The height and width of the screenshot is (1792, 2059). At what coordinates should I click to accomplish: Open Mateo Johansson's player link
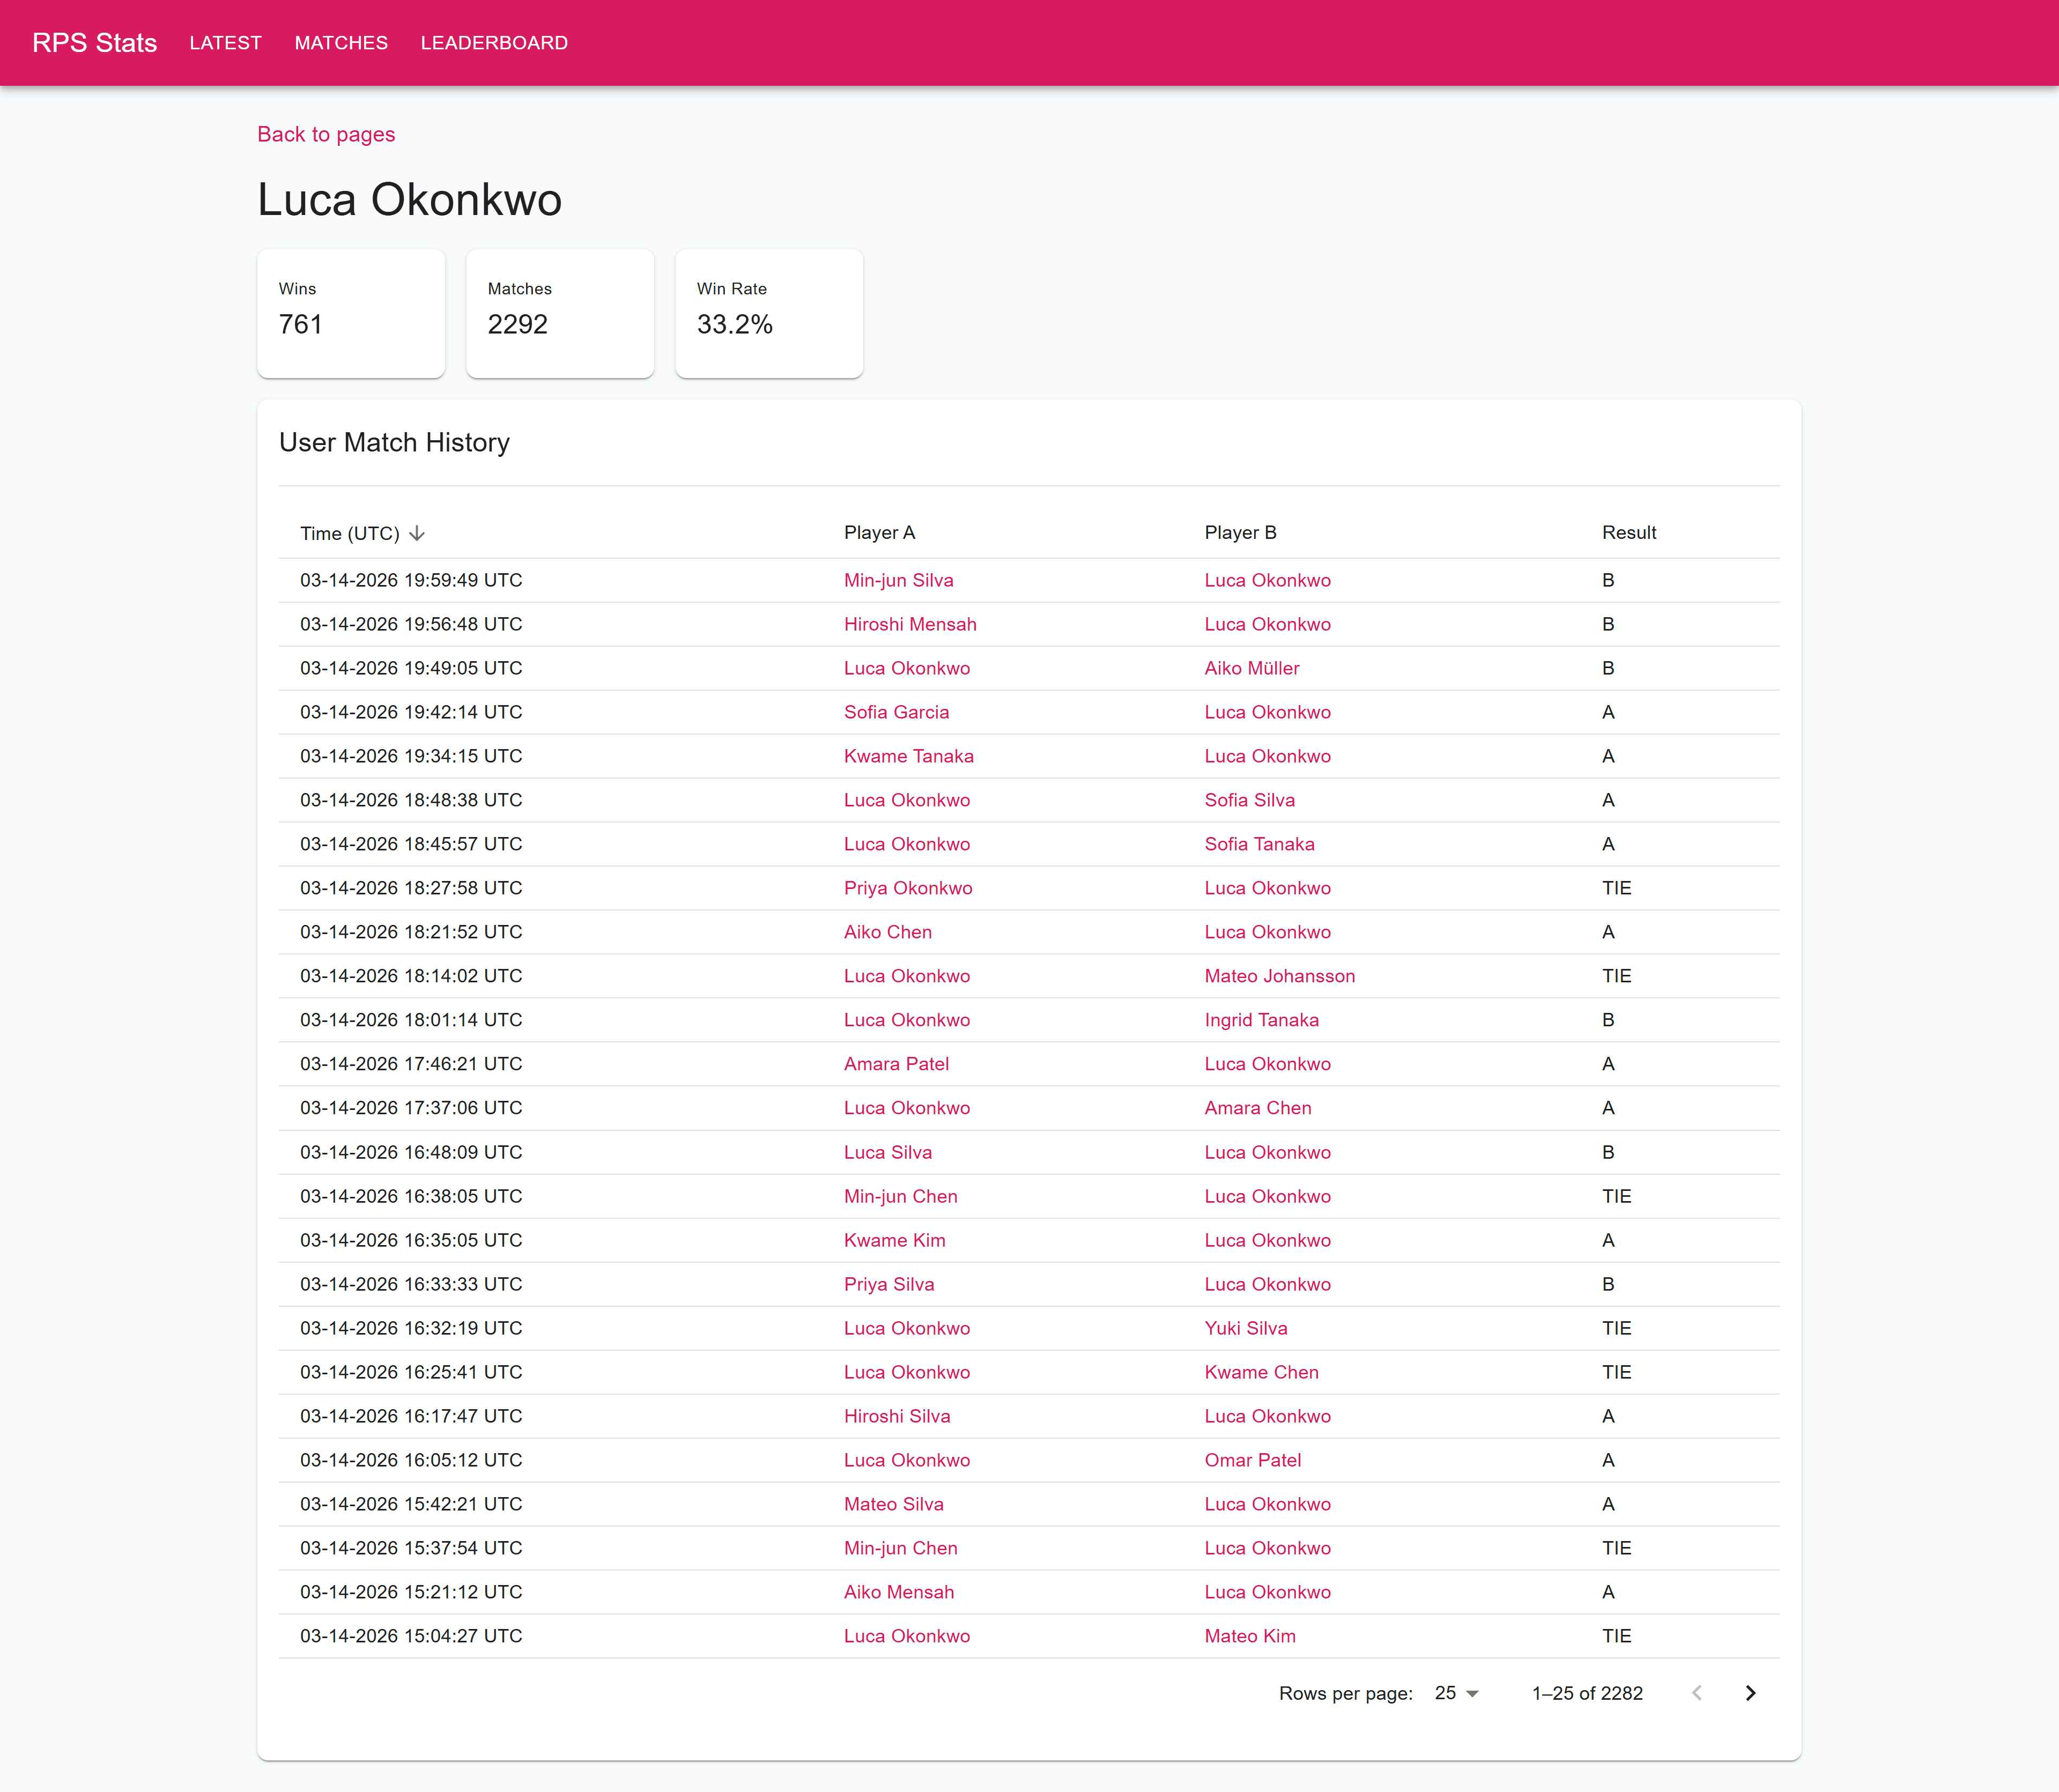[1279, 976]
